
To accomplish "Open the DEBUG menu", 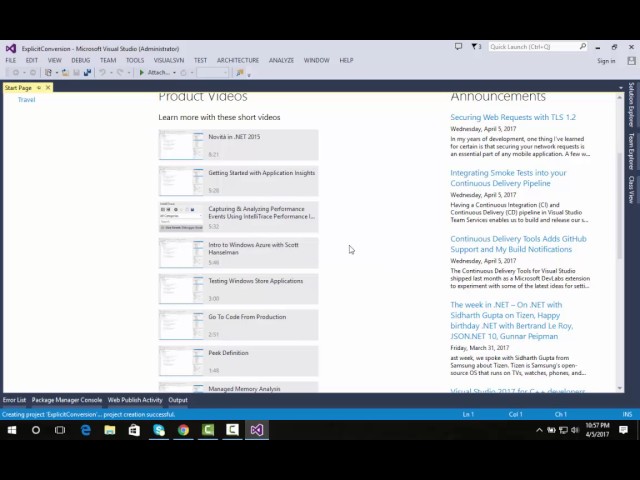I will (x=80, y=60).
